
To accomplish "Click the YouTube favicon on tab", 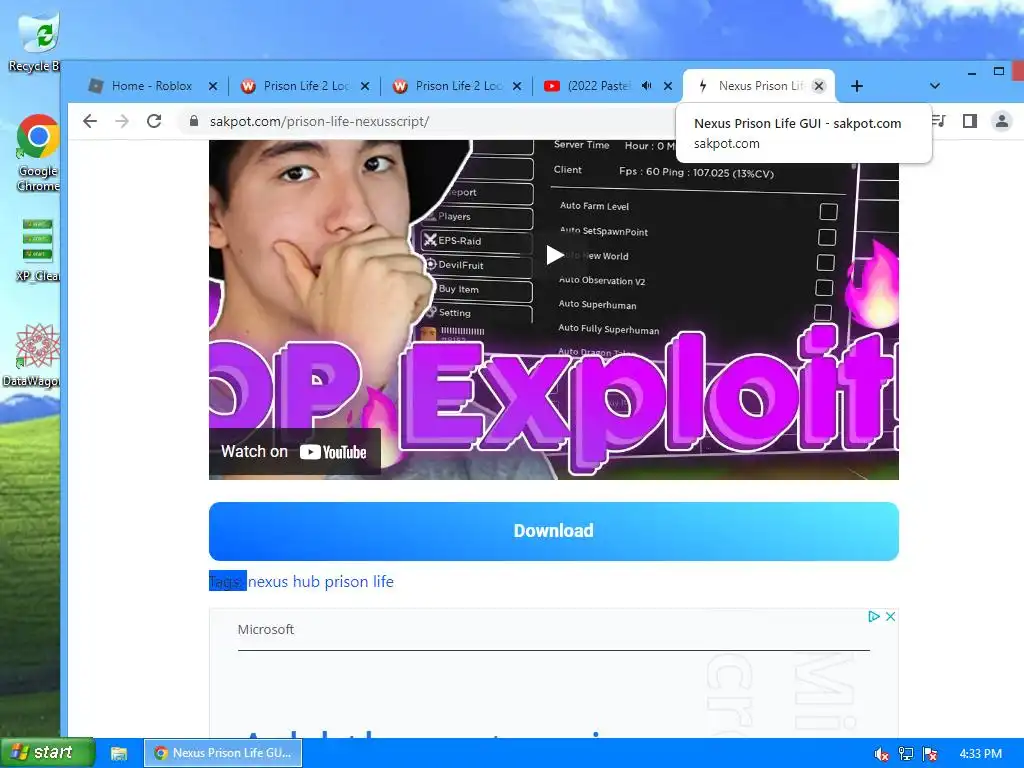I will click(x=552, y=86).
